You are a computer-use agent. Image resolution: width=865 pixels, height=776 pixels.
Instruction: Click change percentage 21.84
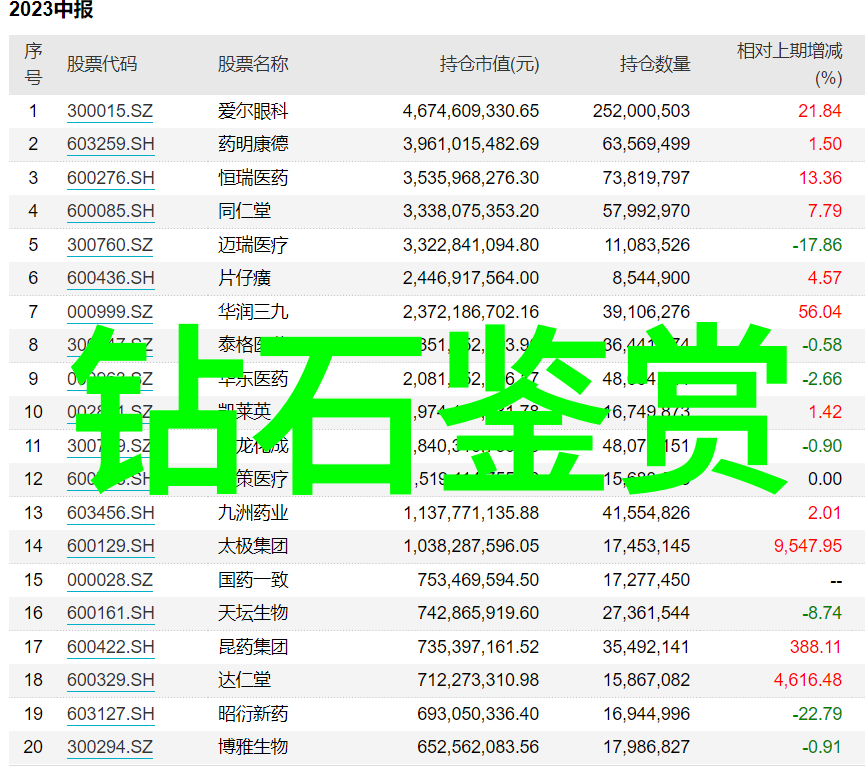pos(820,111)
